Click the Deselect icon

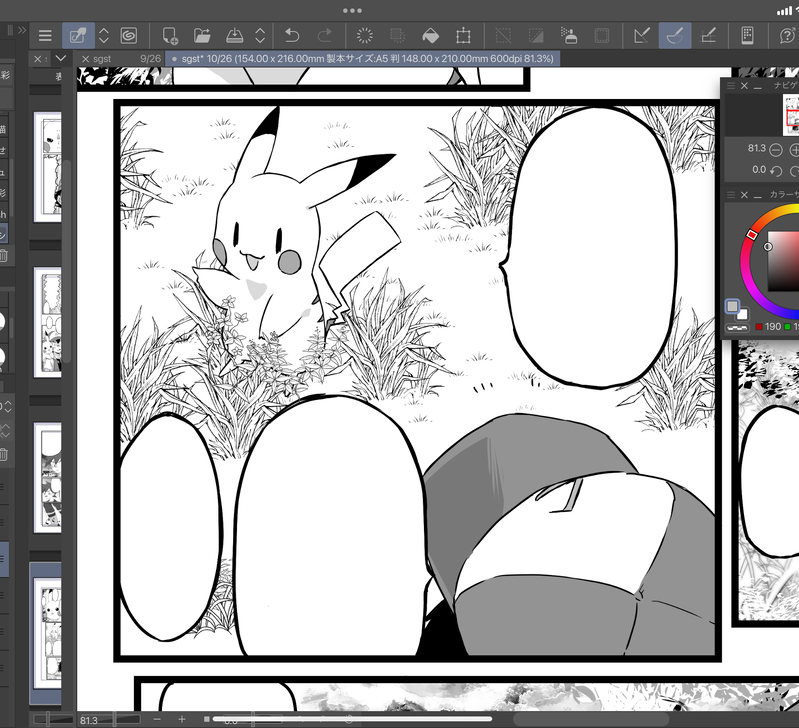503,36
